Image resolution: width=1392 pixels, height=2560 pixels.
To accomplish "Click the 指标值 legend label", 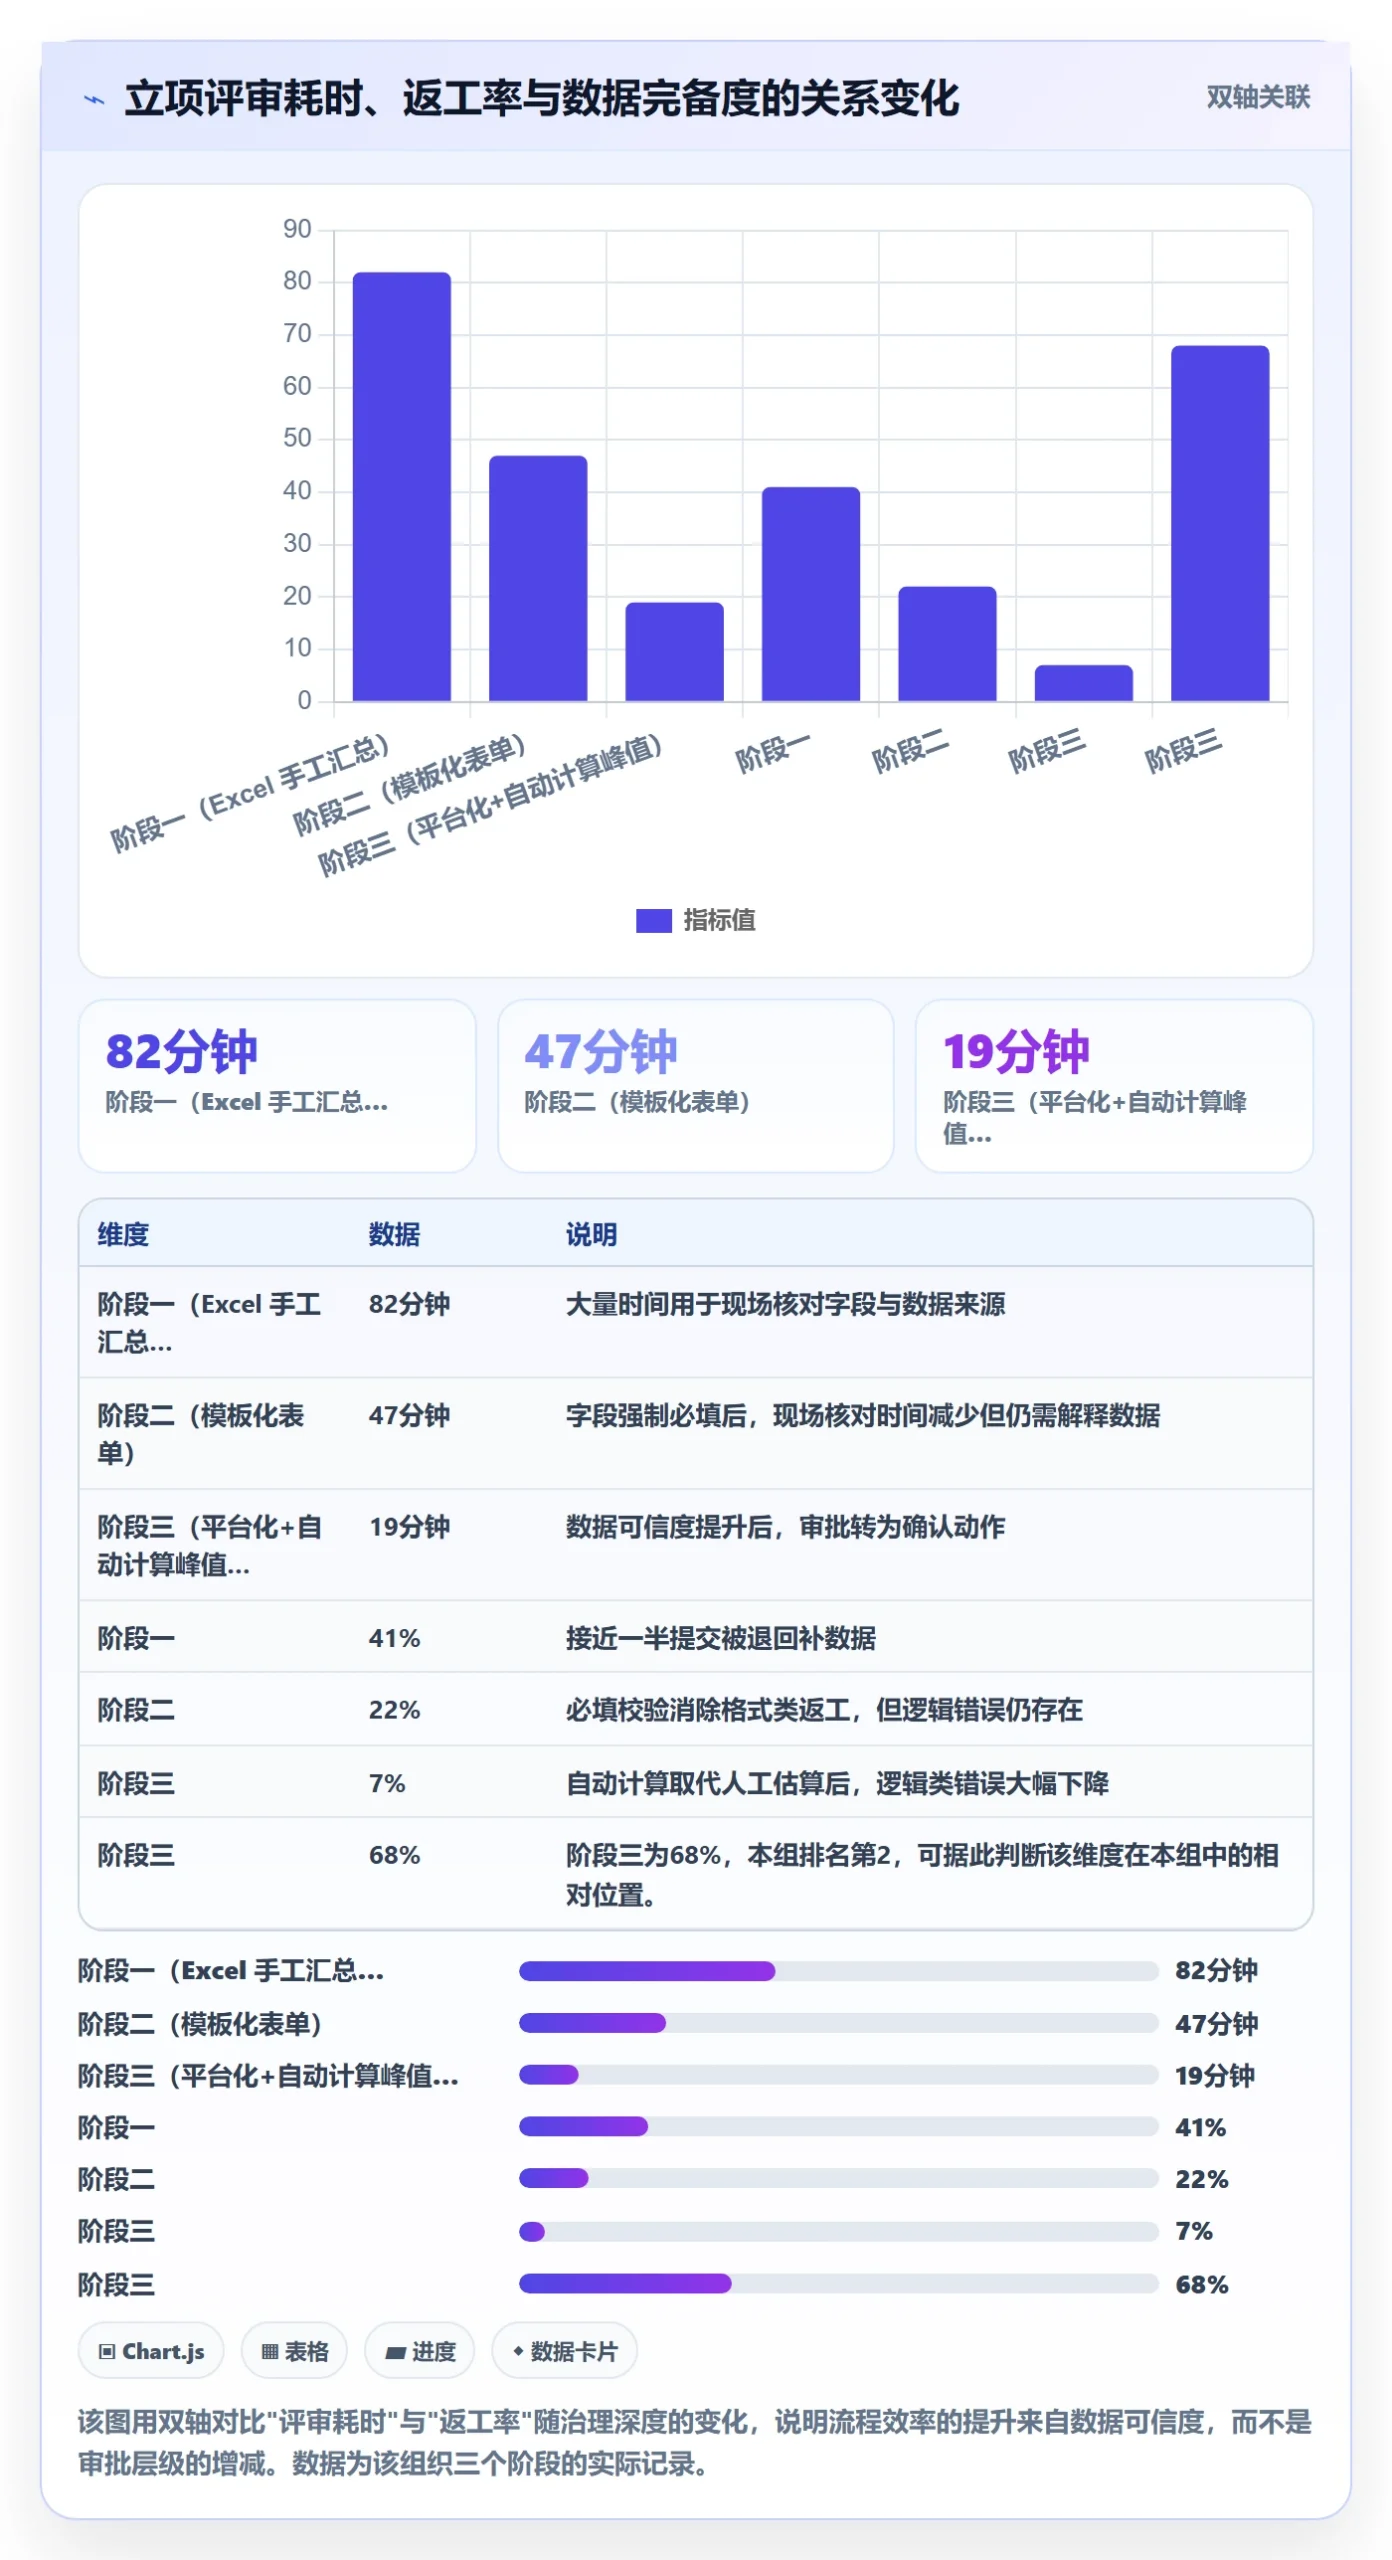I will (x=719, y=920).
